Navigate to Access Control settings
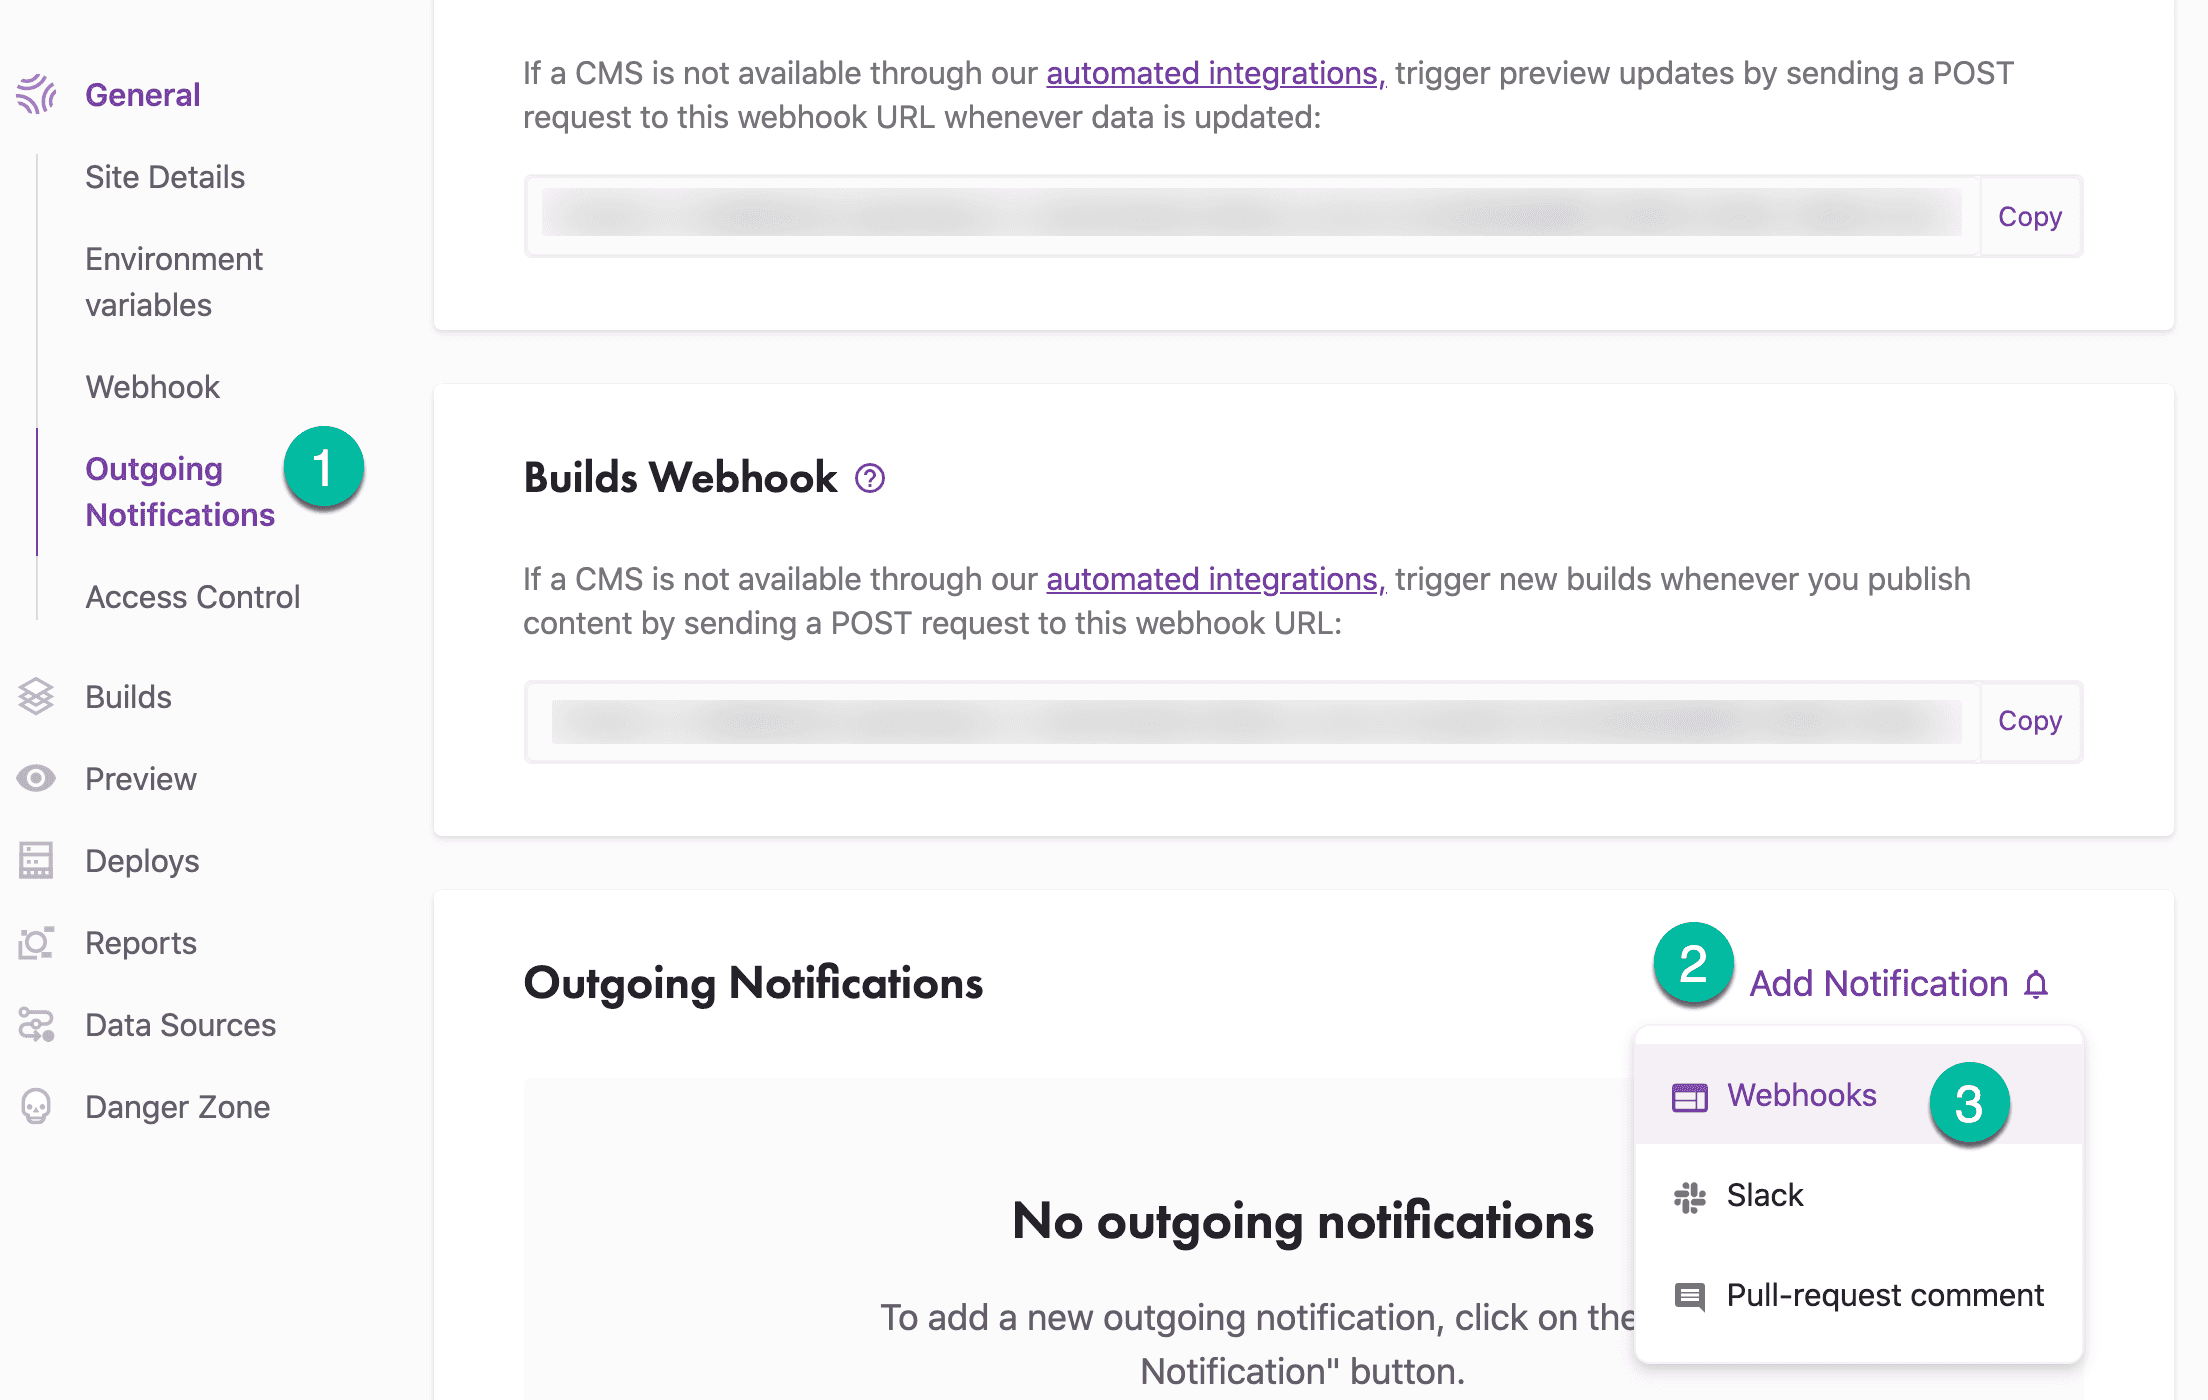 tap(192, 597)
